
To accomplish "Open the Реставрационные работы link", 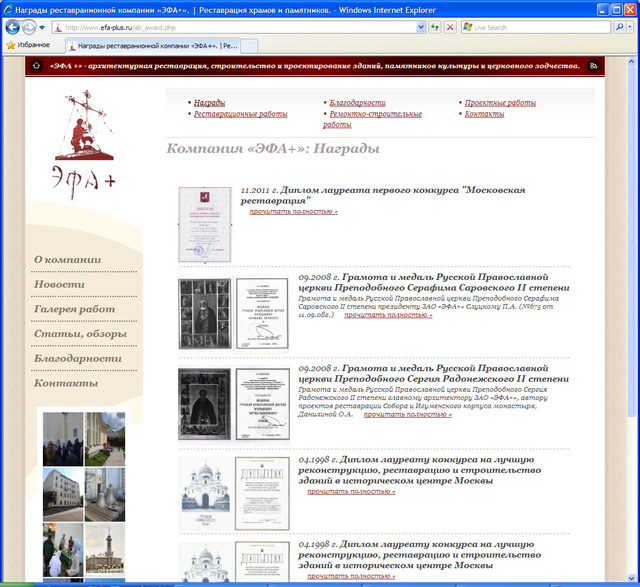I will pyautogui.click(x=240, y=114).
